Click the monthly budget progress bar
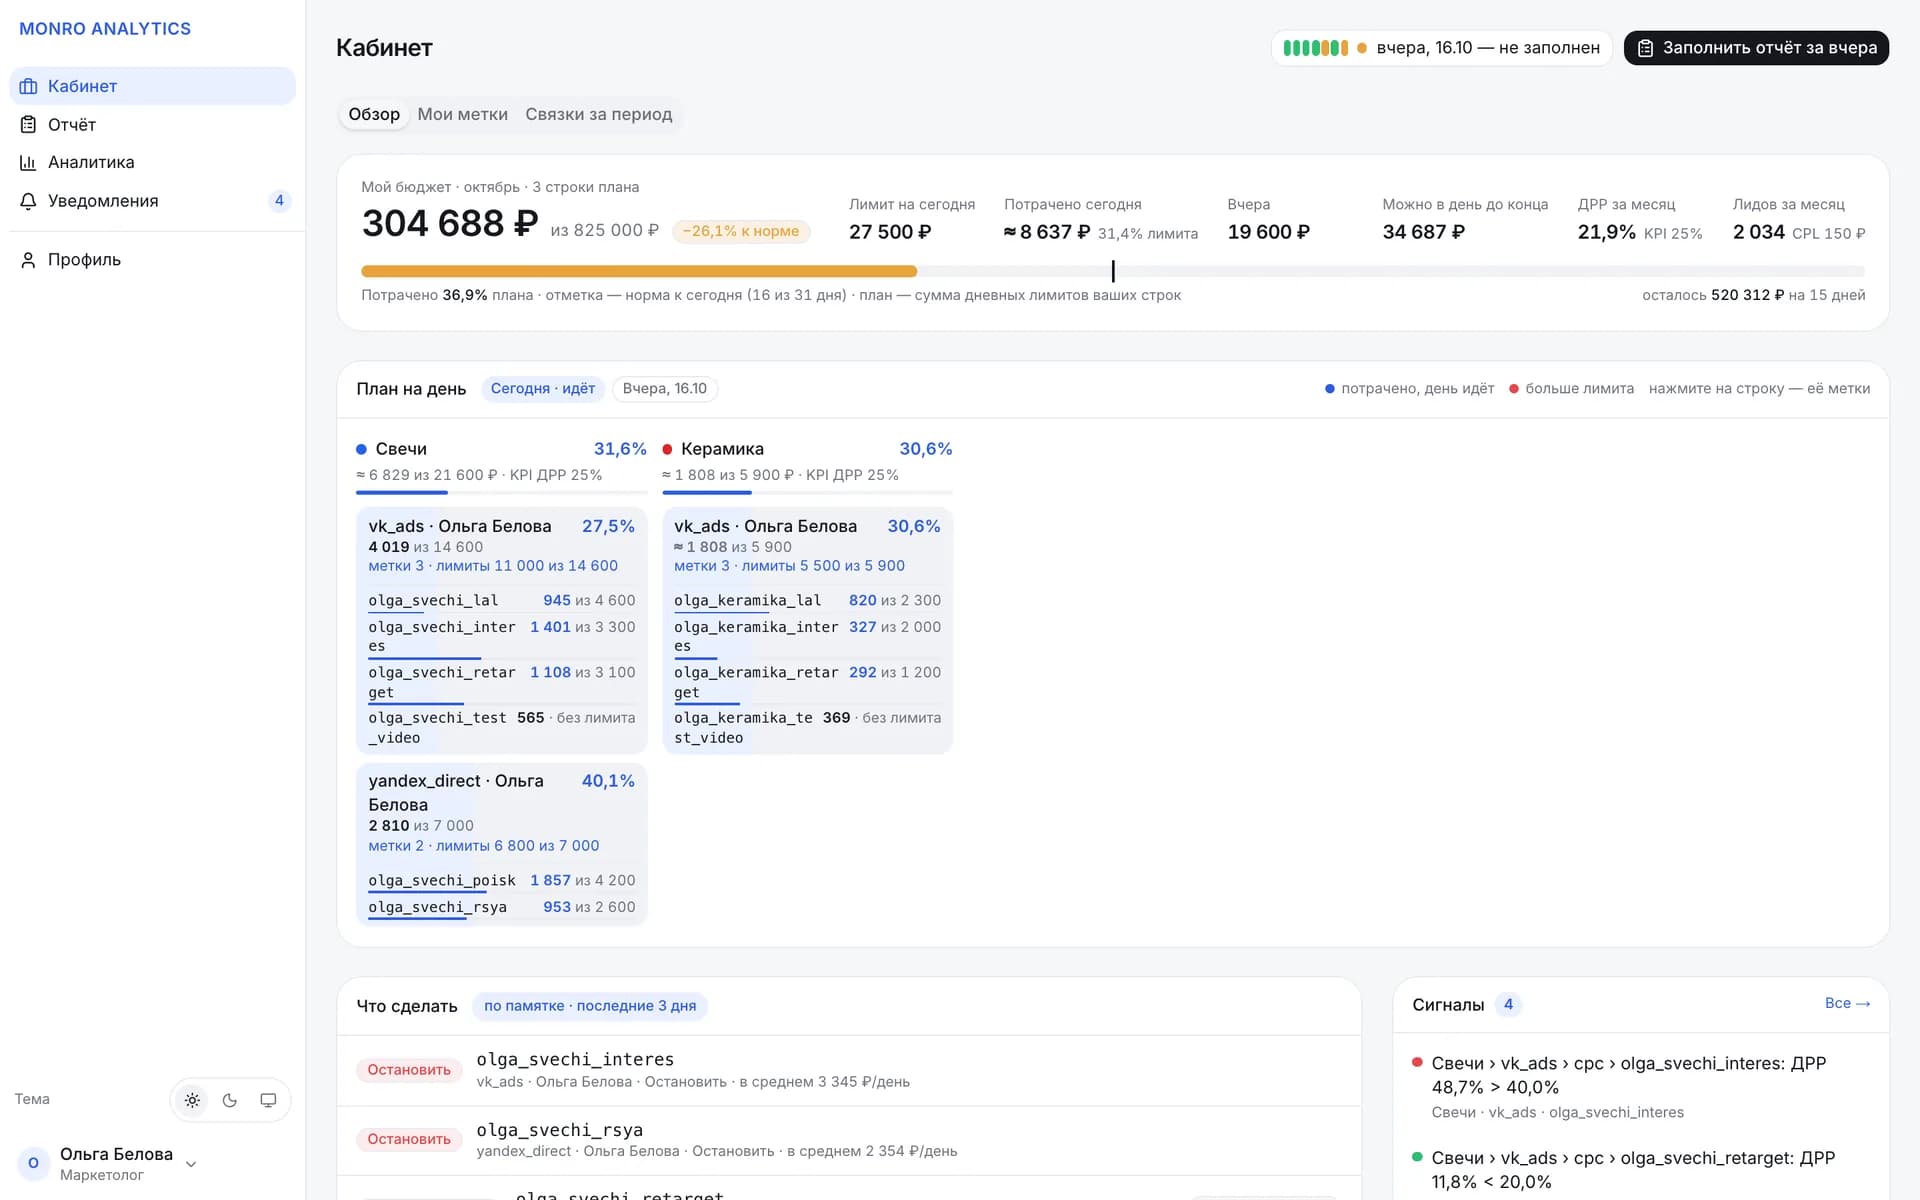1920x1200 pixels. tap(1113, 271)
